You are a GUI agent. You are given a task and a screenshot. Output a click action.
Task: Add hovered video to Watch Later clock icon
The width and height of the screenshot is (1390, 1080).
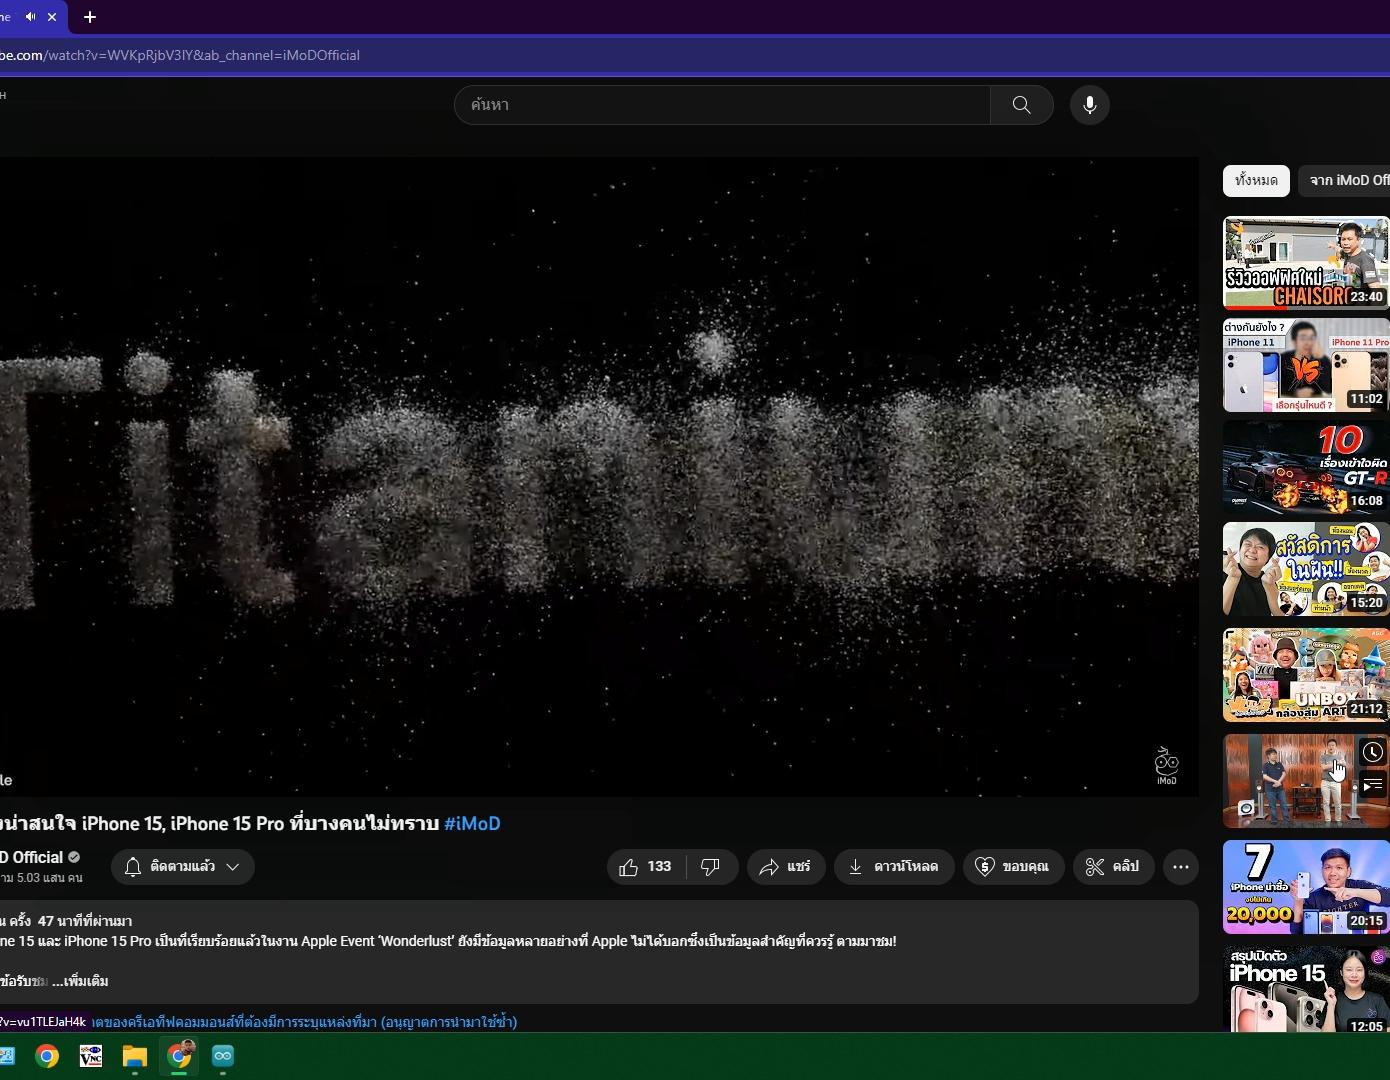point(1373,752)
